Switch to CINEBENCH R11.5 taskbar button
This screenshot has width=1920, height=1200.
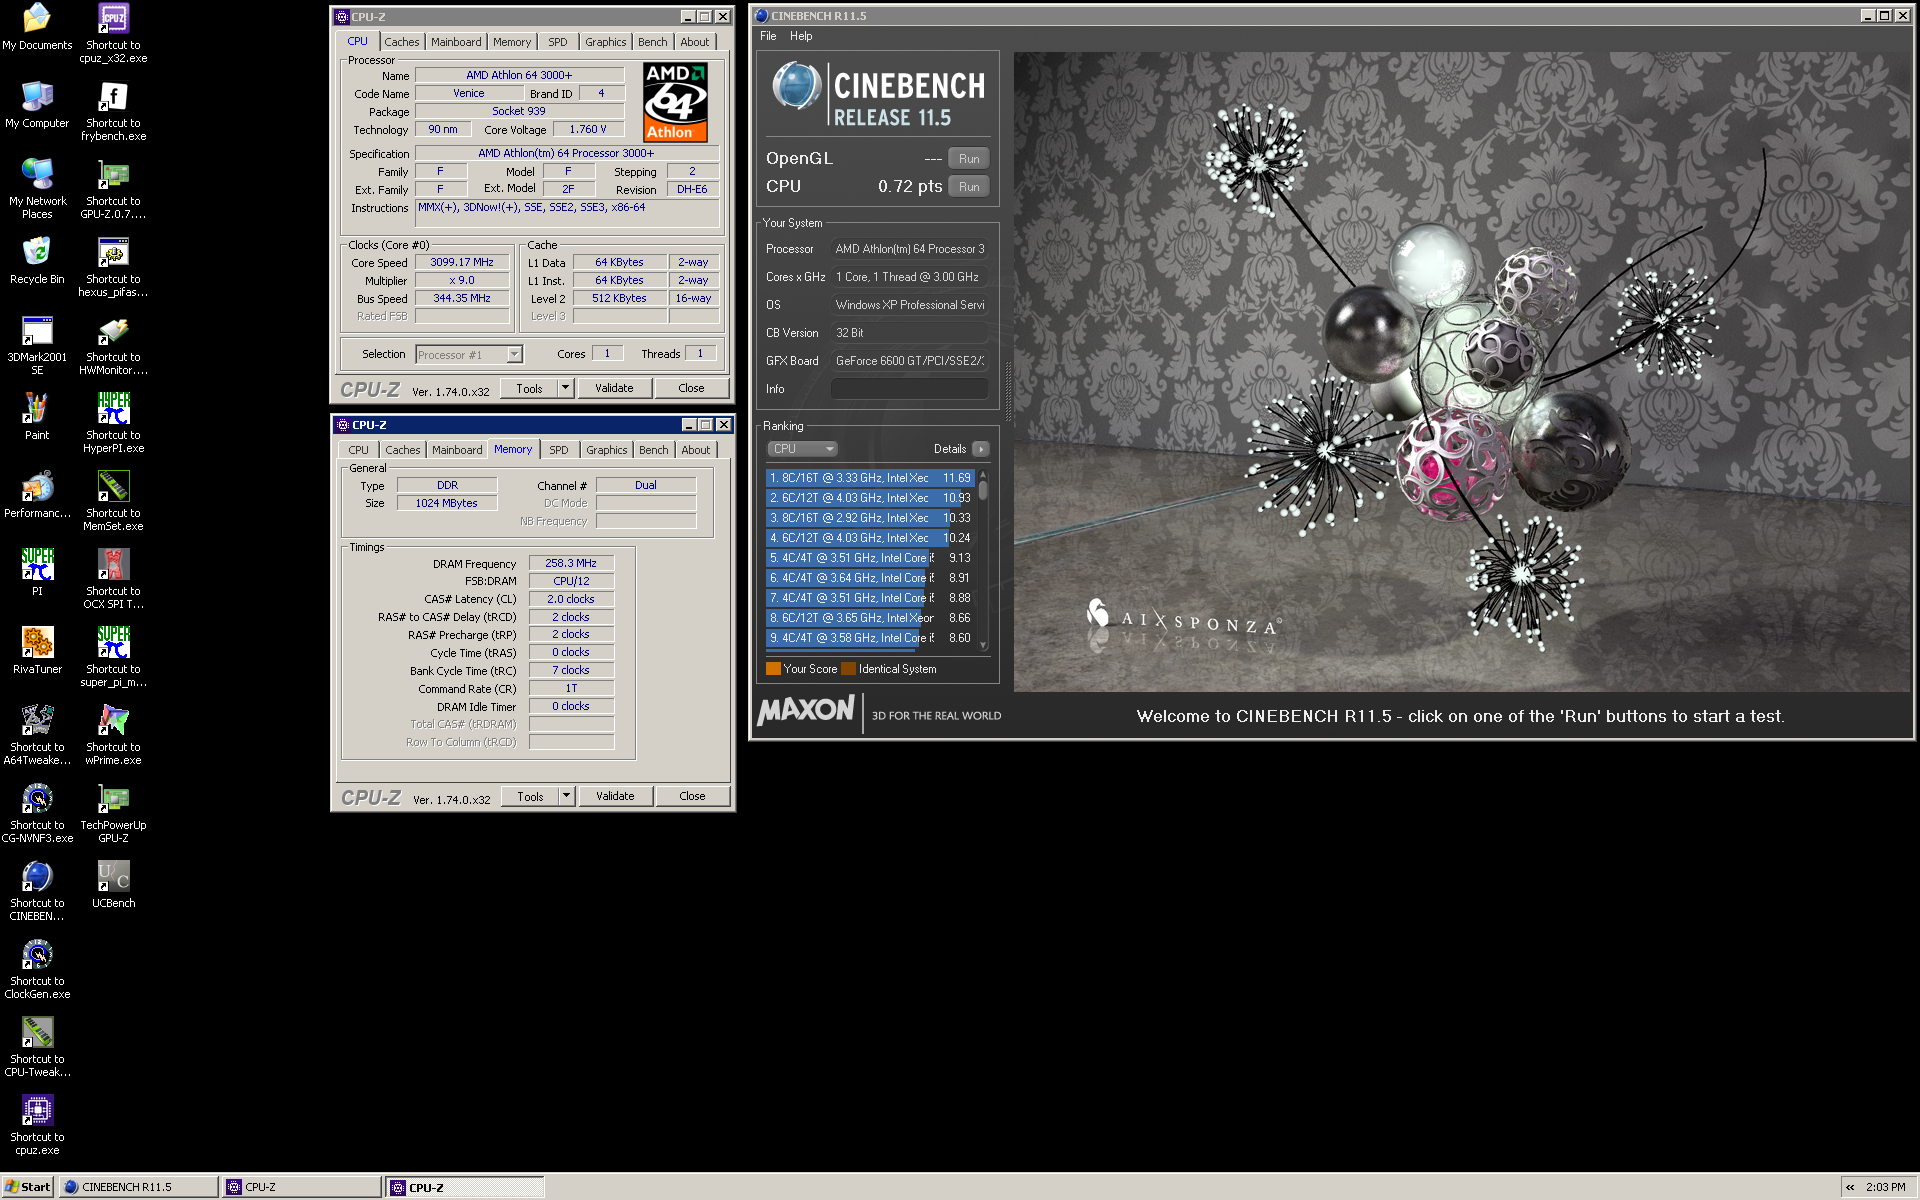click(139, 1187)
